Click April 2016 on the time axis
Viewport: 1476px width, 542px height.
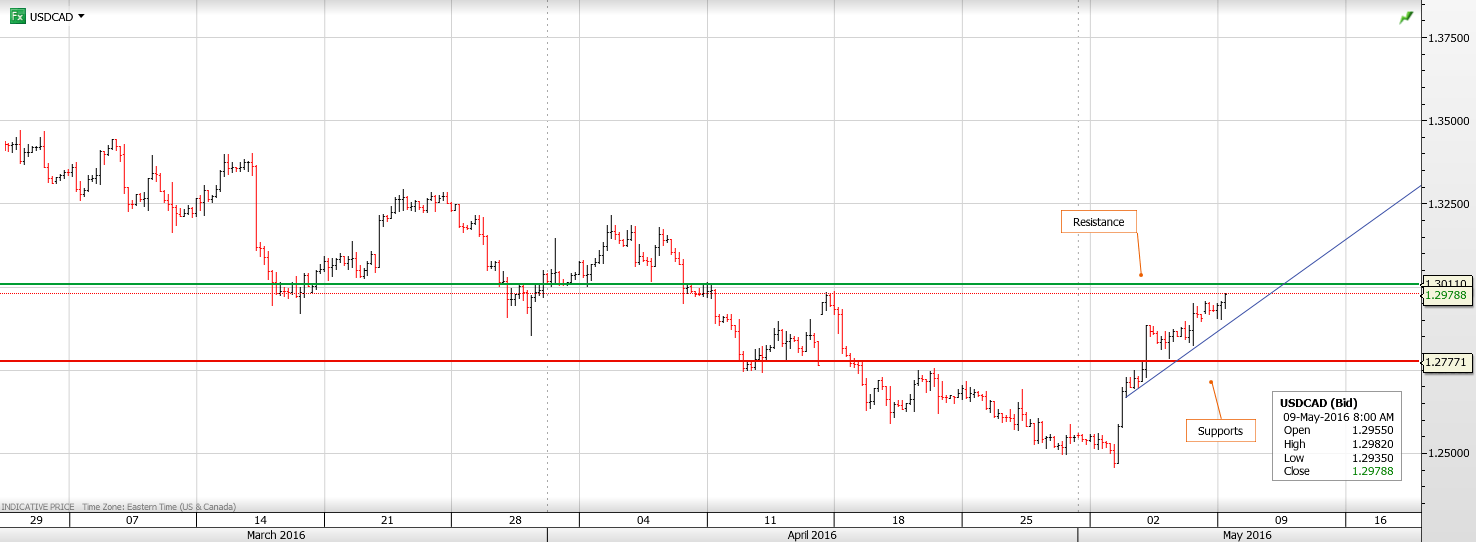tap(811, 535)
